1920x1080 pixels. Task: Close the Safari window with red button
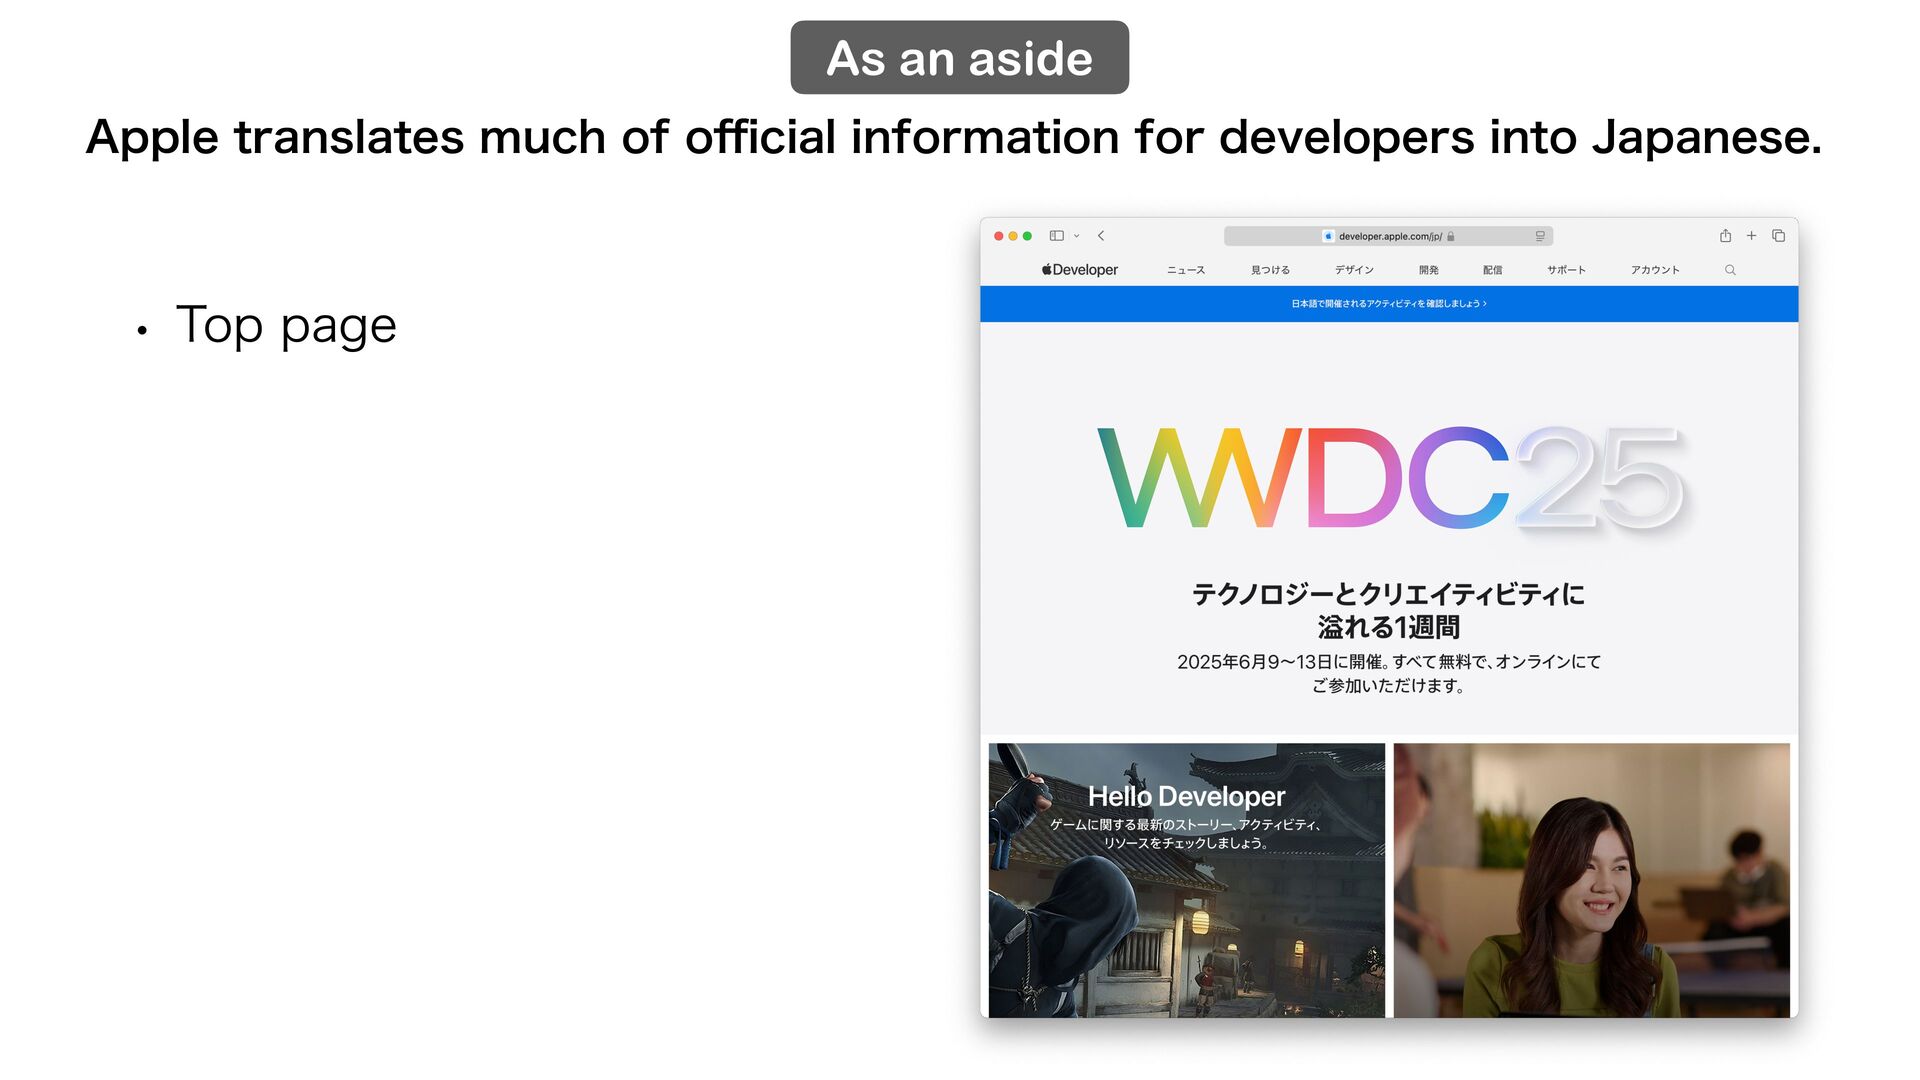click(998, 236)
